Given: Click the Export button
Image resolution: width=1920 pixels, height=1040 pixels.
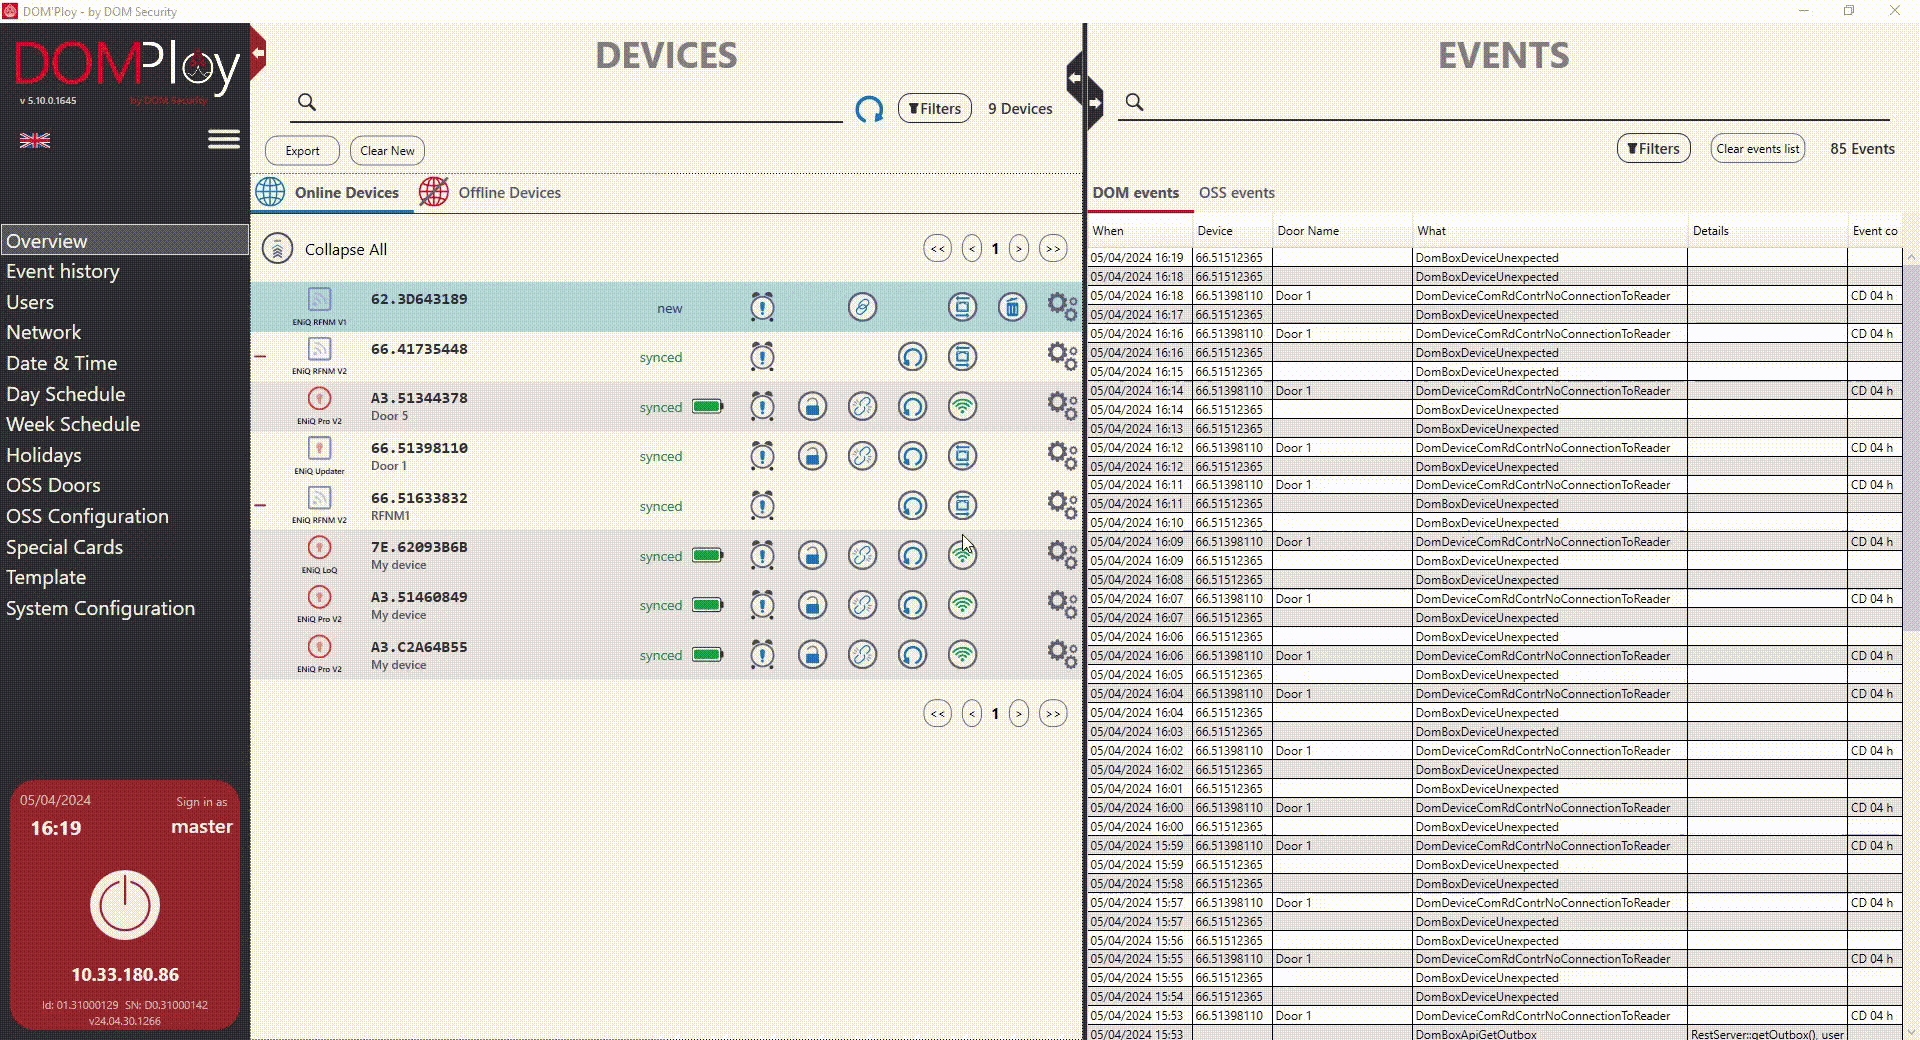Looking at the screenshot, I should (302, 151).
